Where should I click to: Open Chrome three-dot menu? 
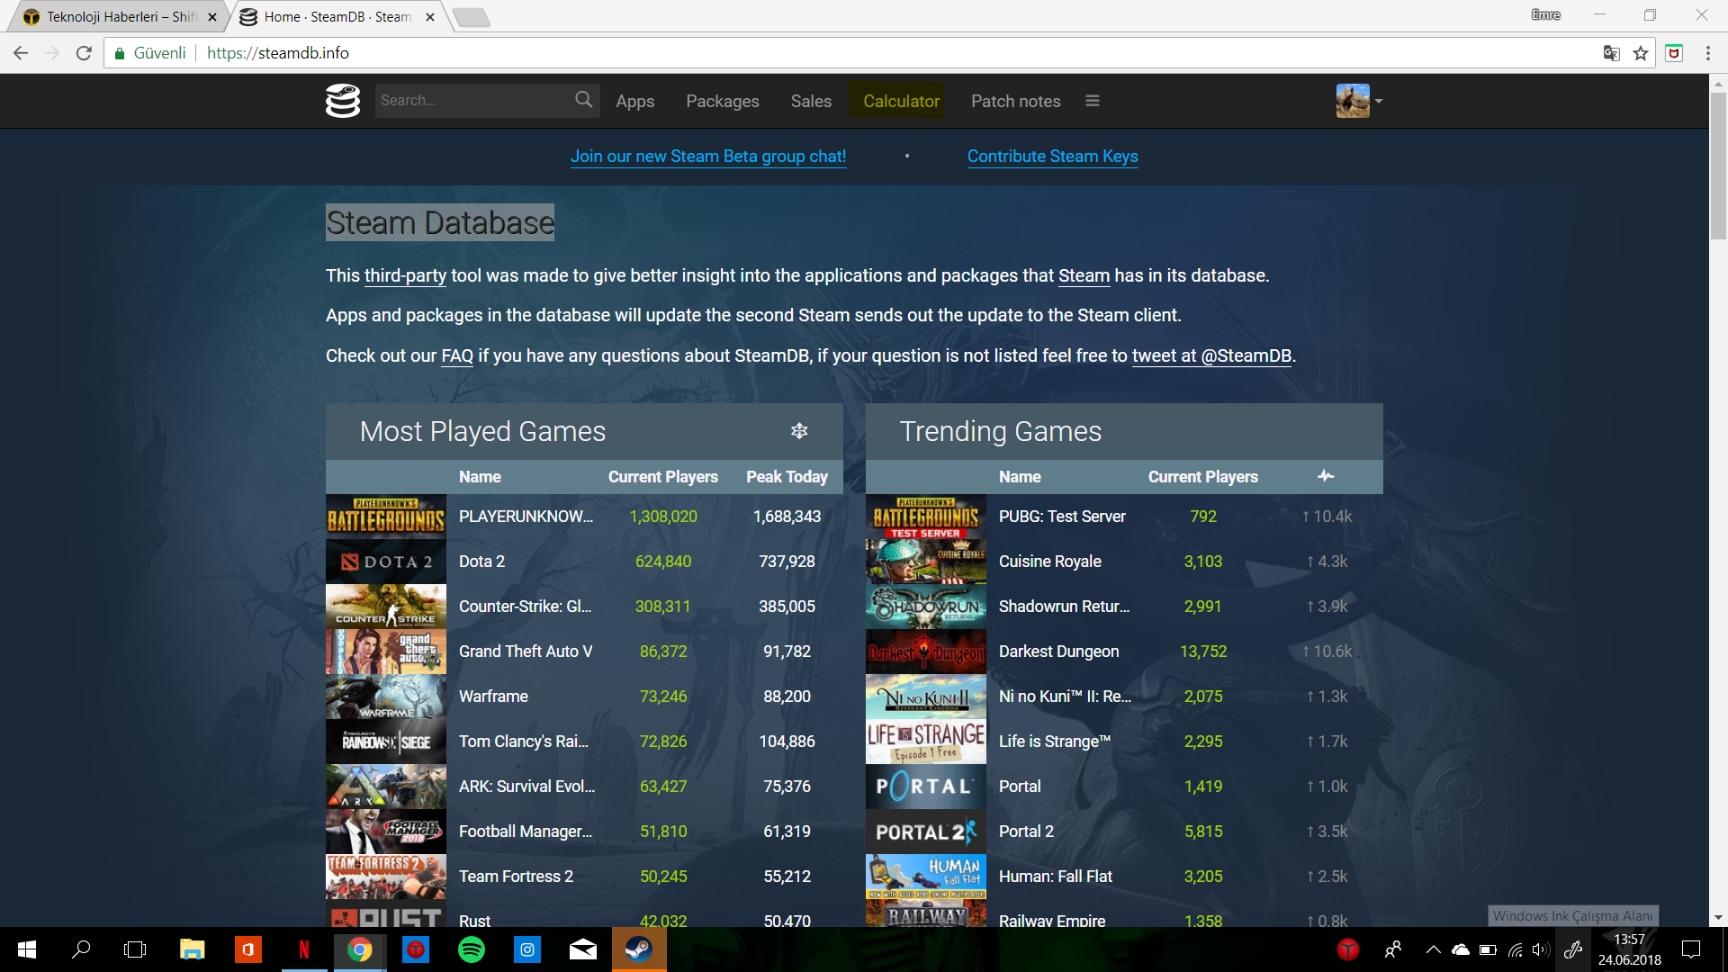(1708, 53)
